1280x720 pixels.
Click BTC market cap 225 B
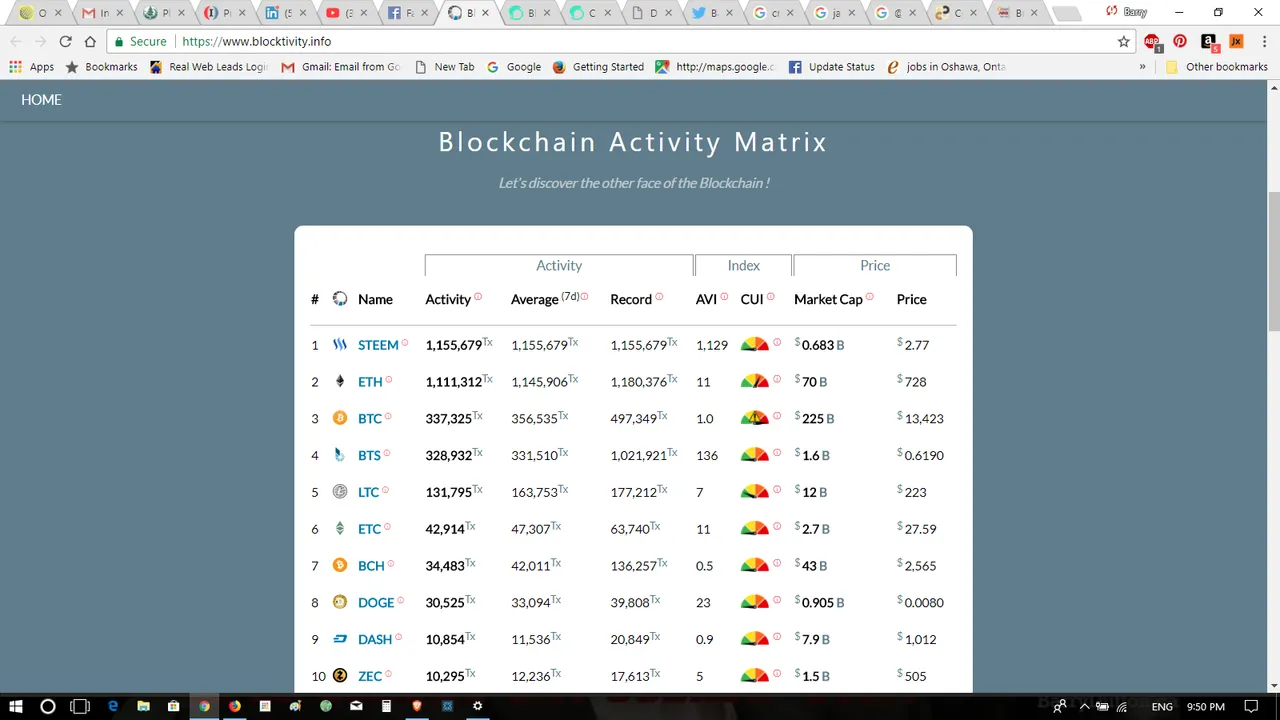[x=814, y=419]
